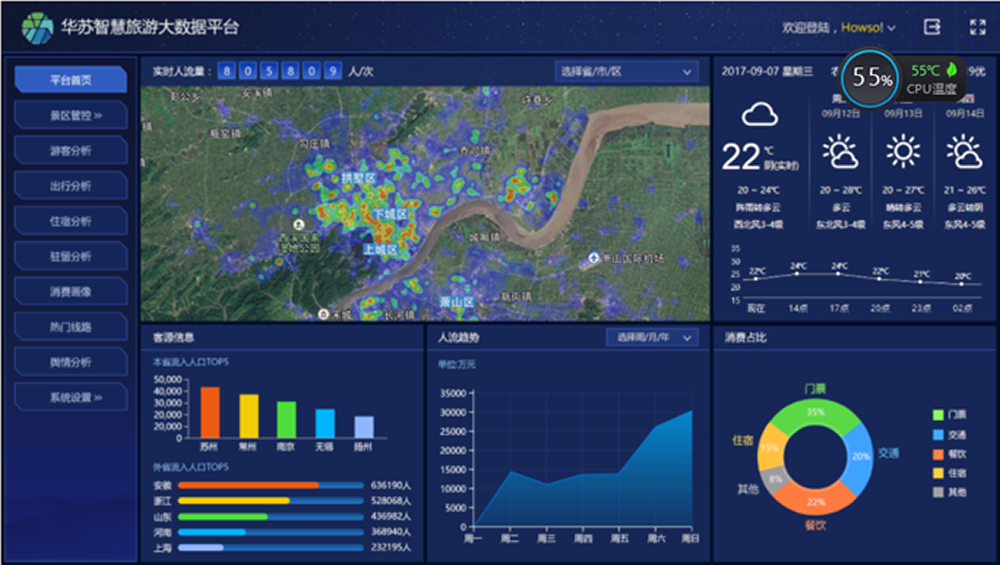Click the 平台首页 home button
1000x565 pixels.
coord(70,80)
